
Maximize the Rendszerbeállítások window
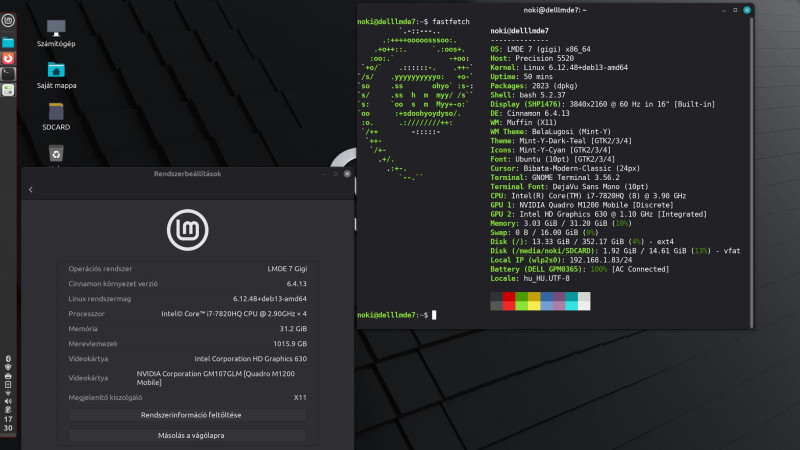click(335, 174)
